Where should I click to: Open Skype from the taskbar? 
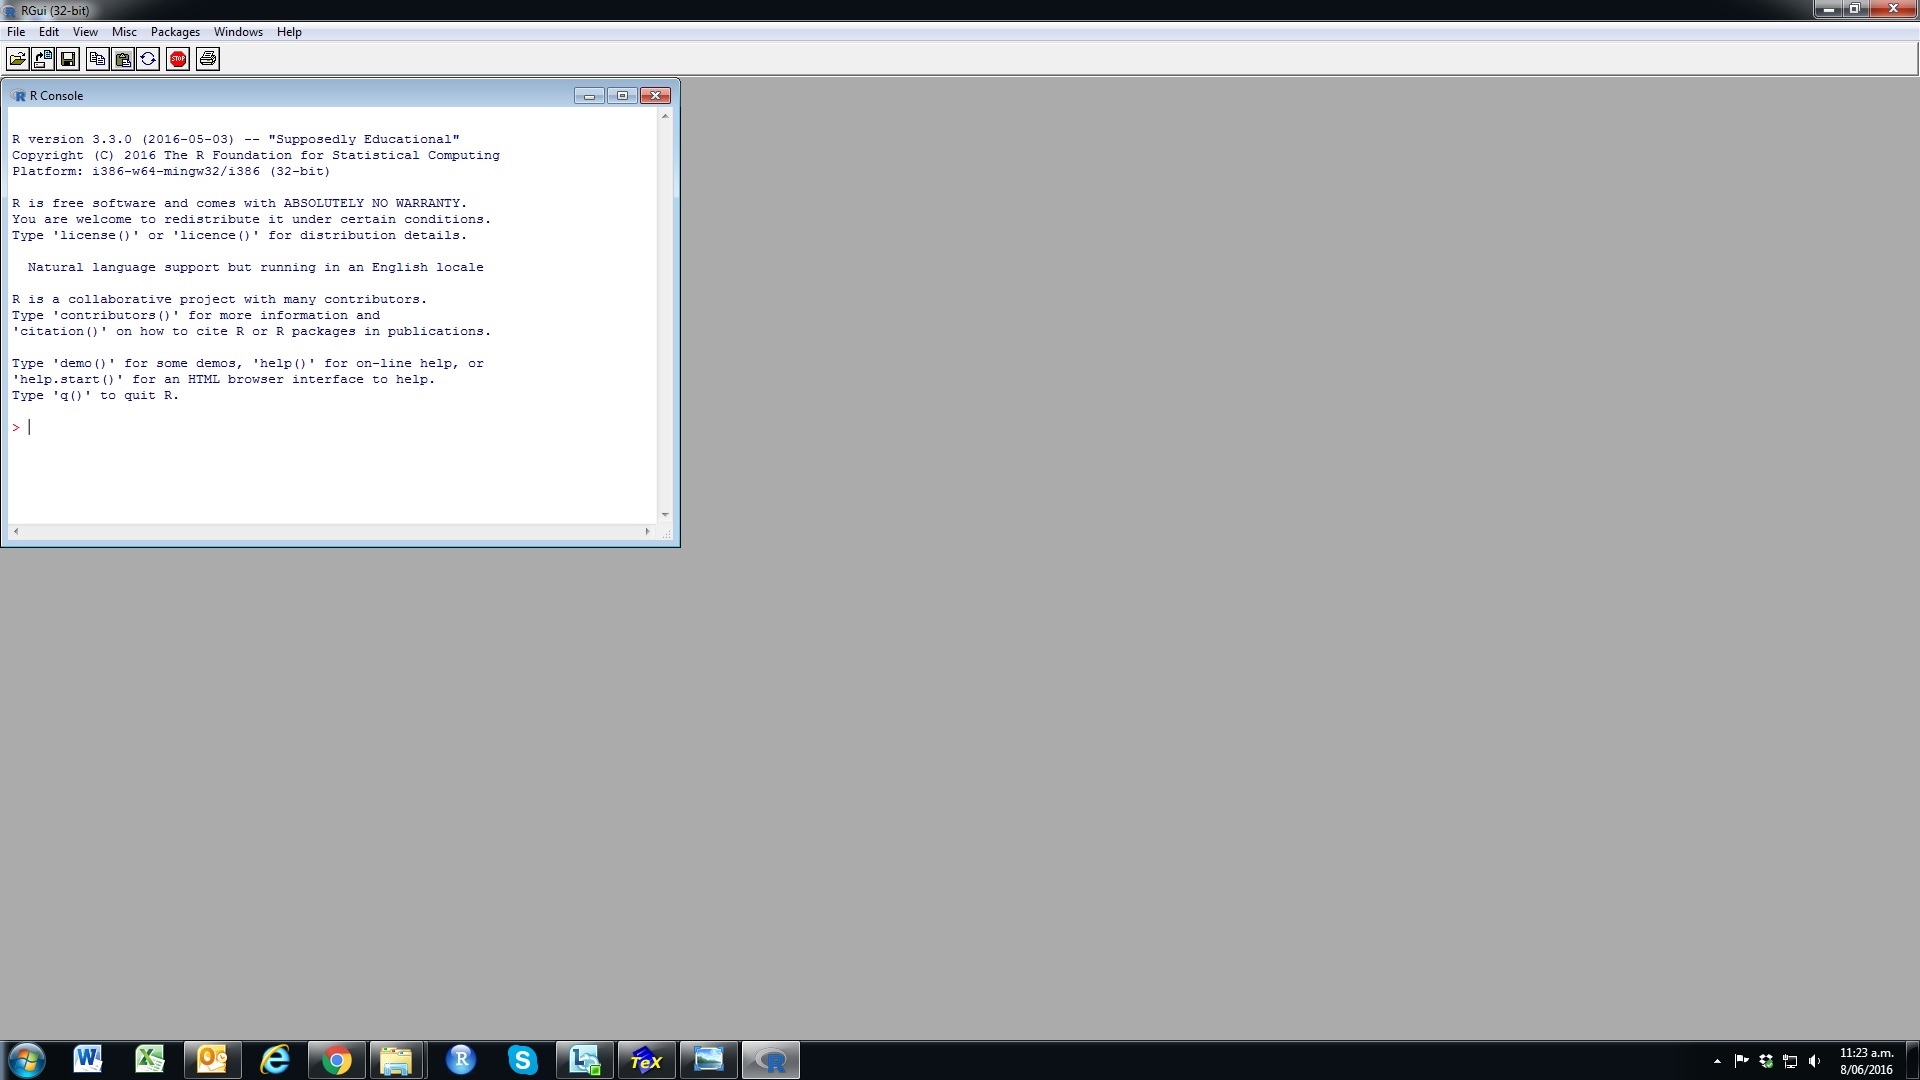pyautogui.click(x=523, y=1060)
